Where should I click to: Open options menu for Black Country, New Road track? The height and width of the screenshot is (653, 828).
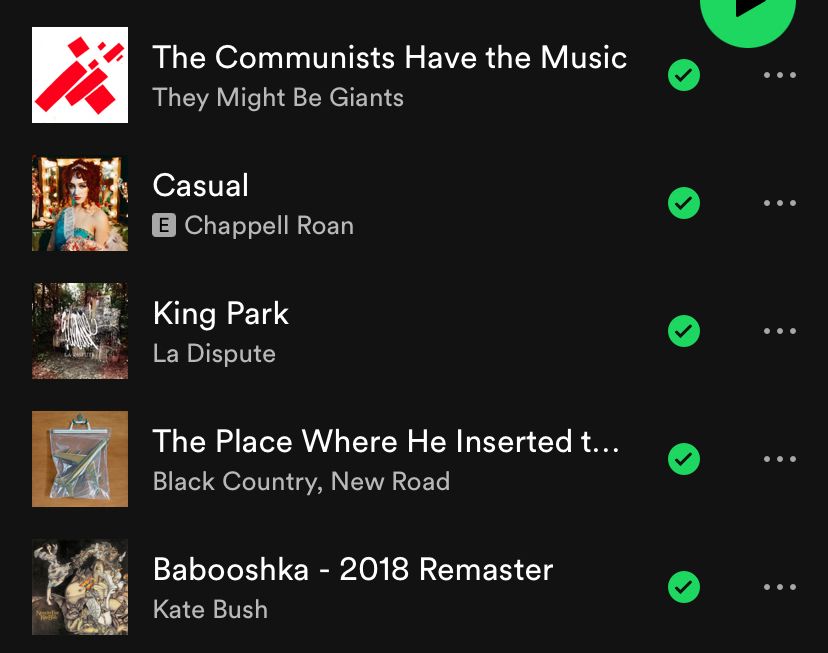tap(779, 459)
